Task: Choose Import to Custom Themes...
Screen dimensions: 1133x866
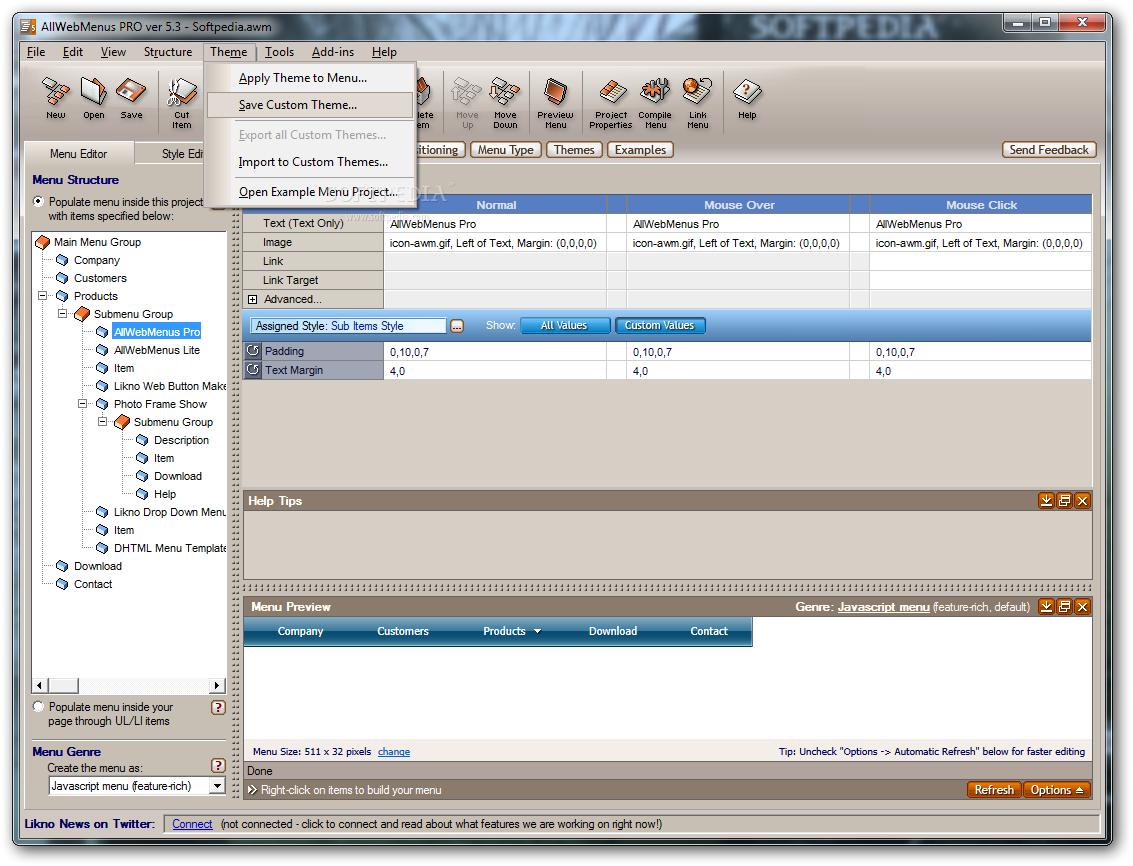Action: [x=311, y=162]
